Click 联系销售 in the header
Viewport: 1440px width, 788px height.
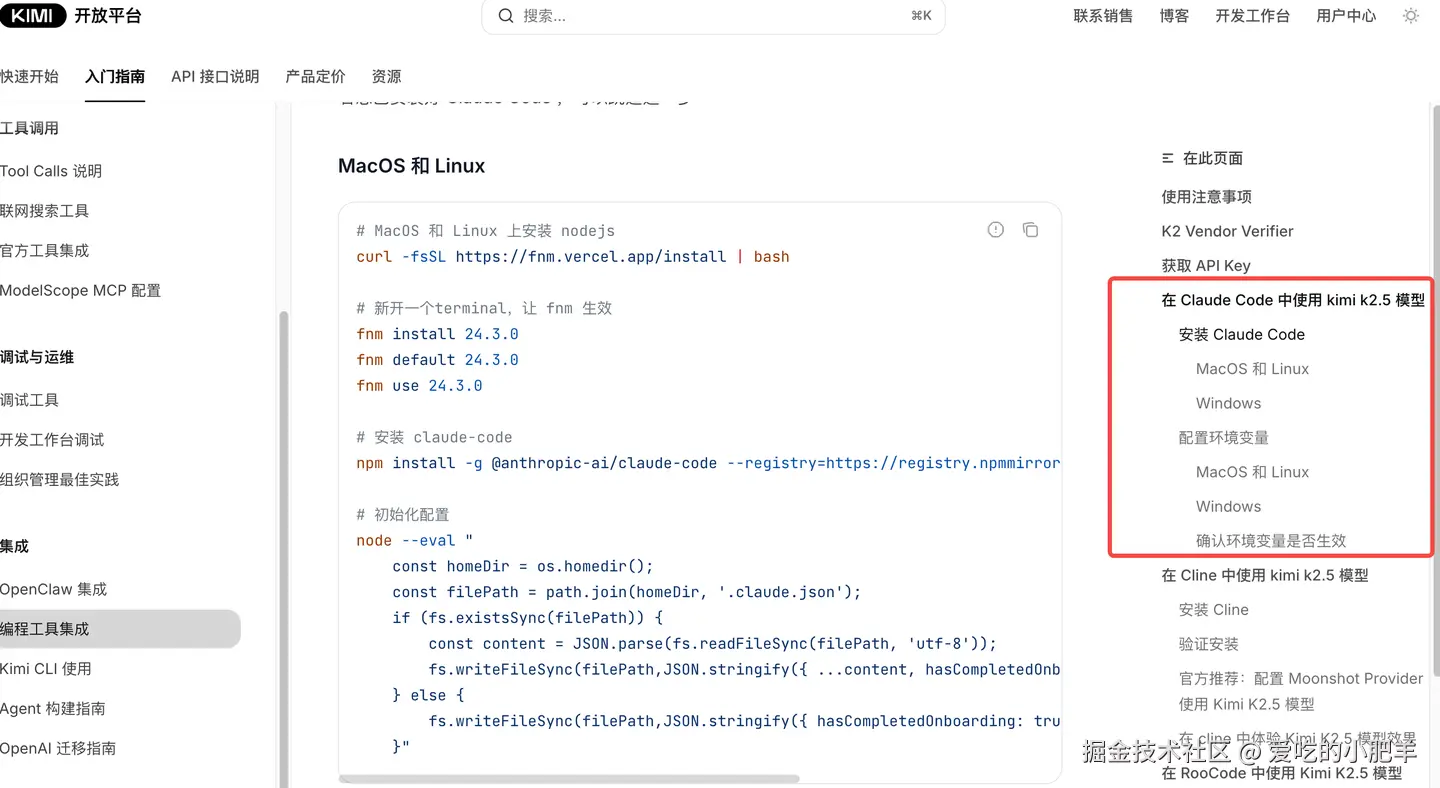point(1103,16)
